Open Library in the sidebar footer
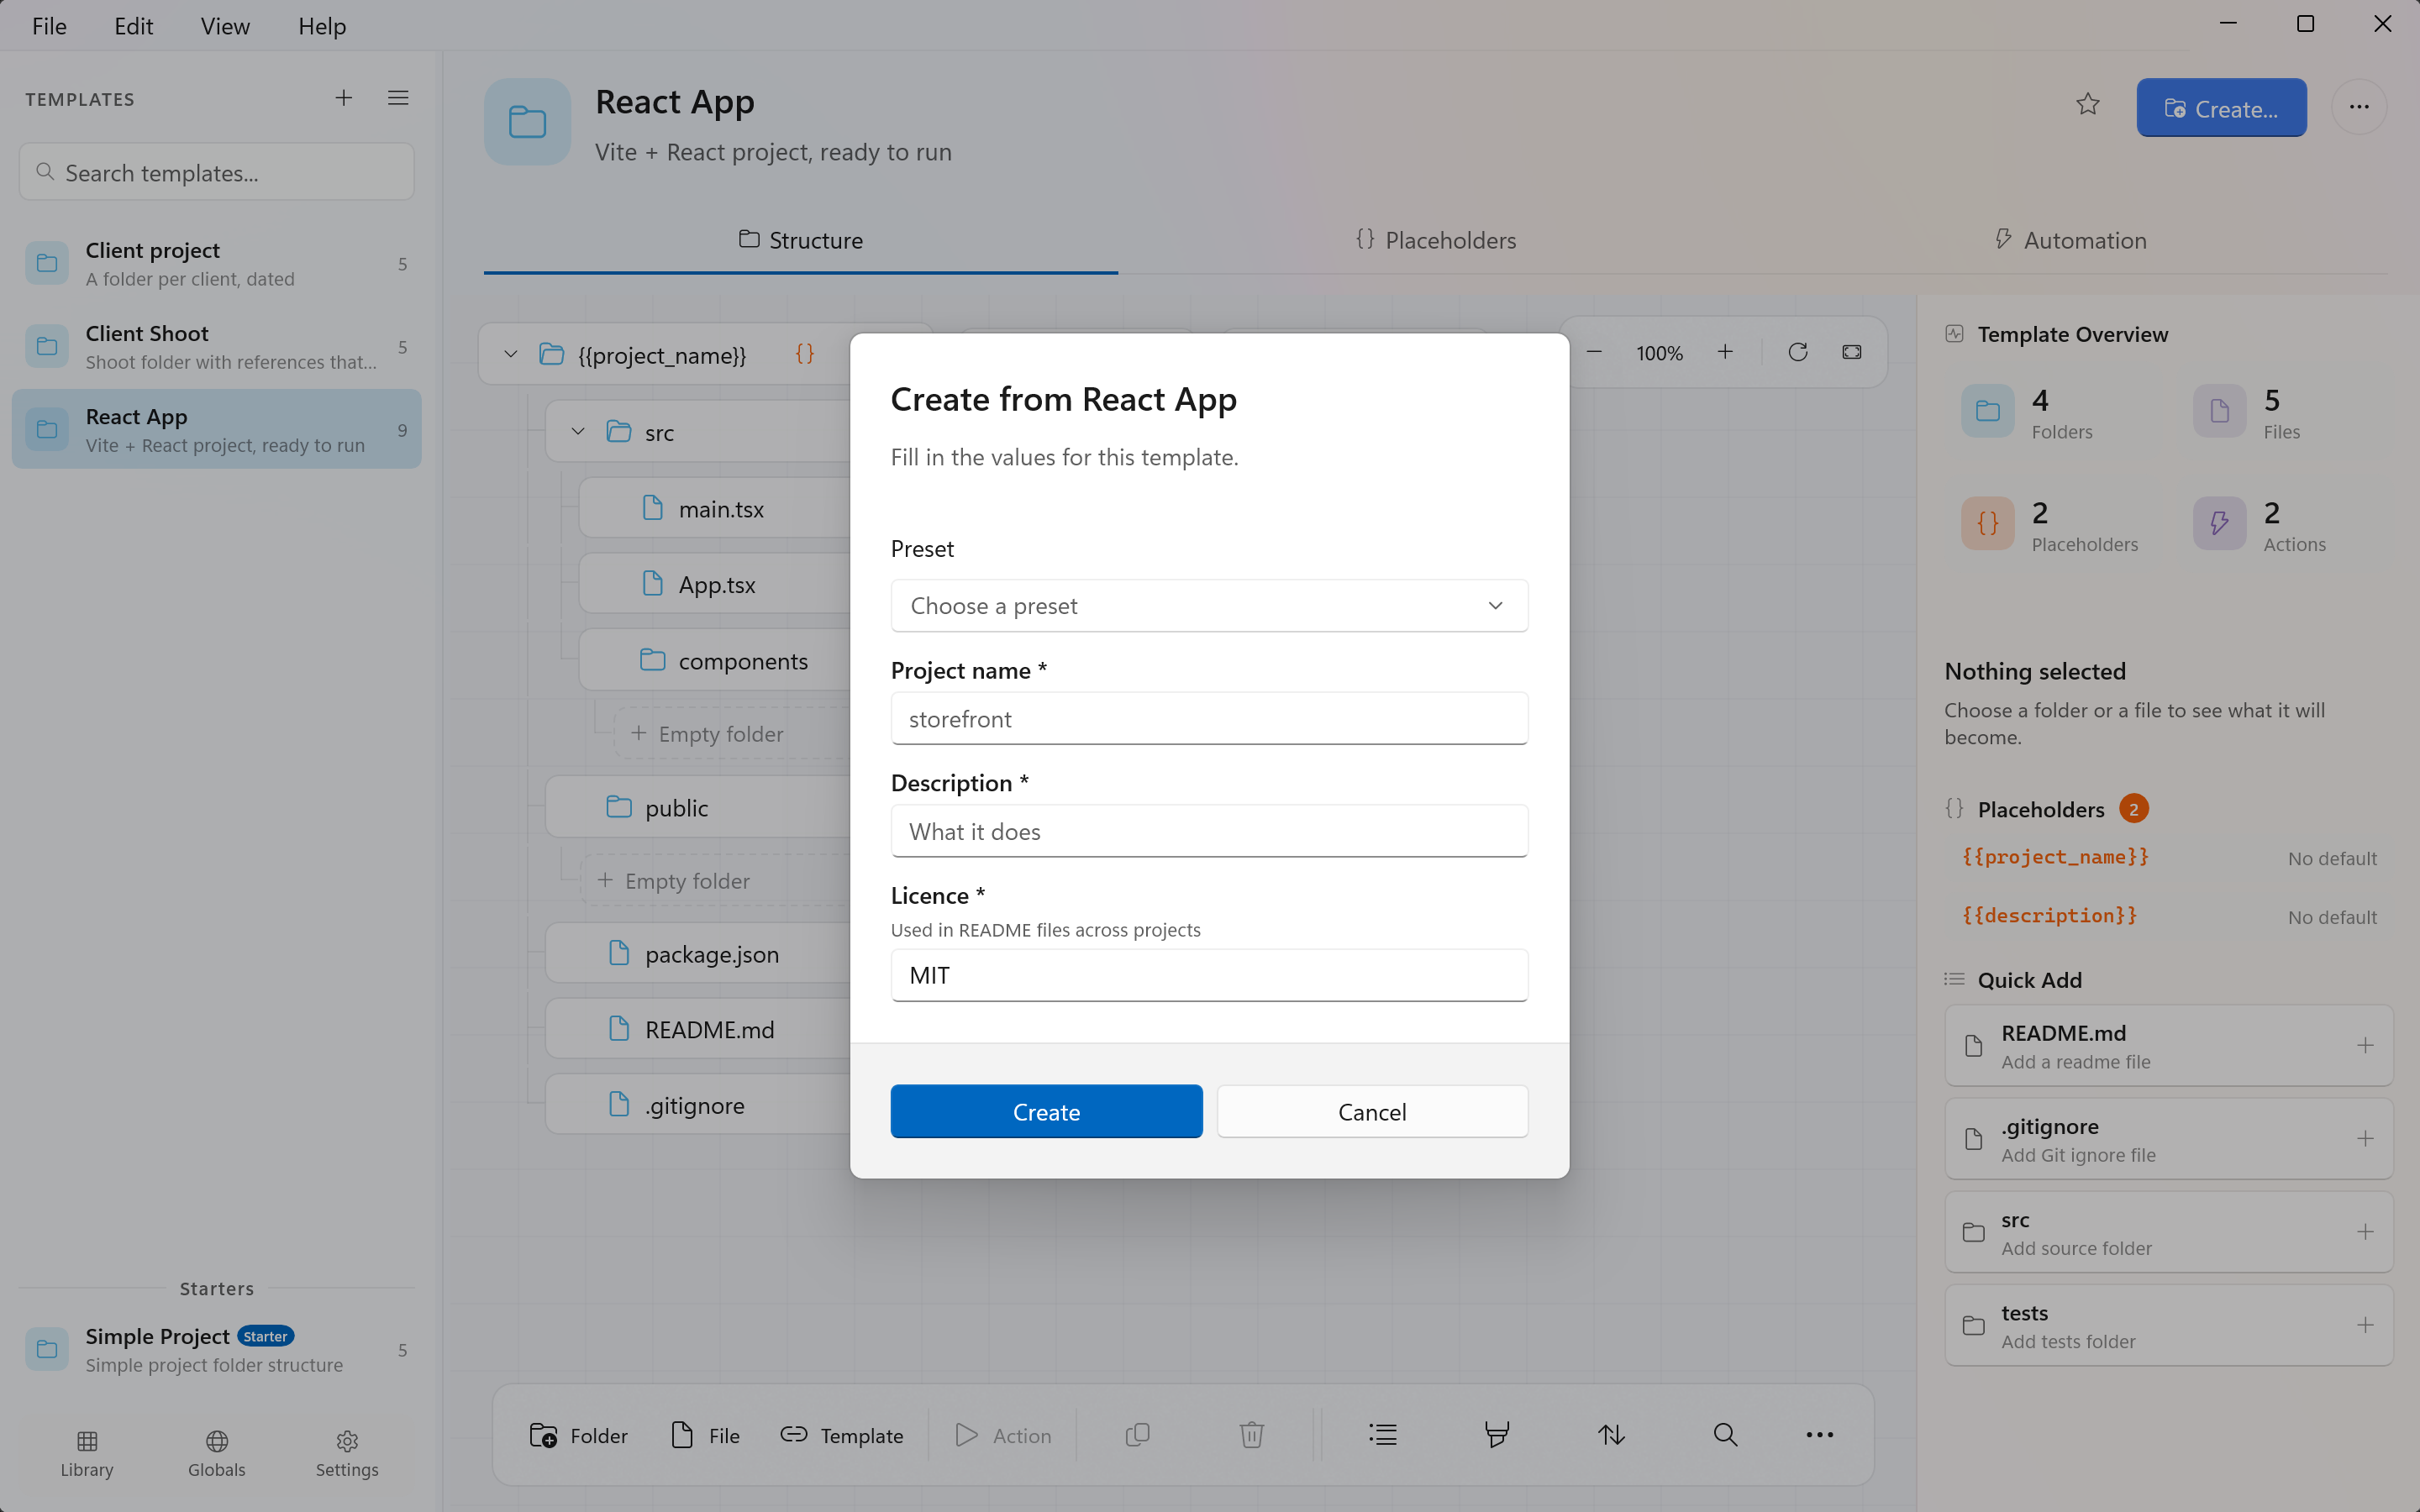 (x=87, y=1453)
